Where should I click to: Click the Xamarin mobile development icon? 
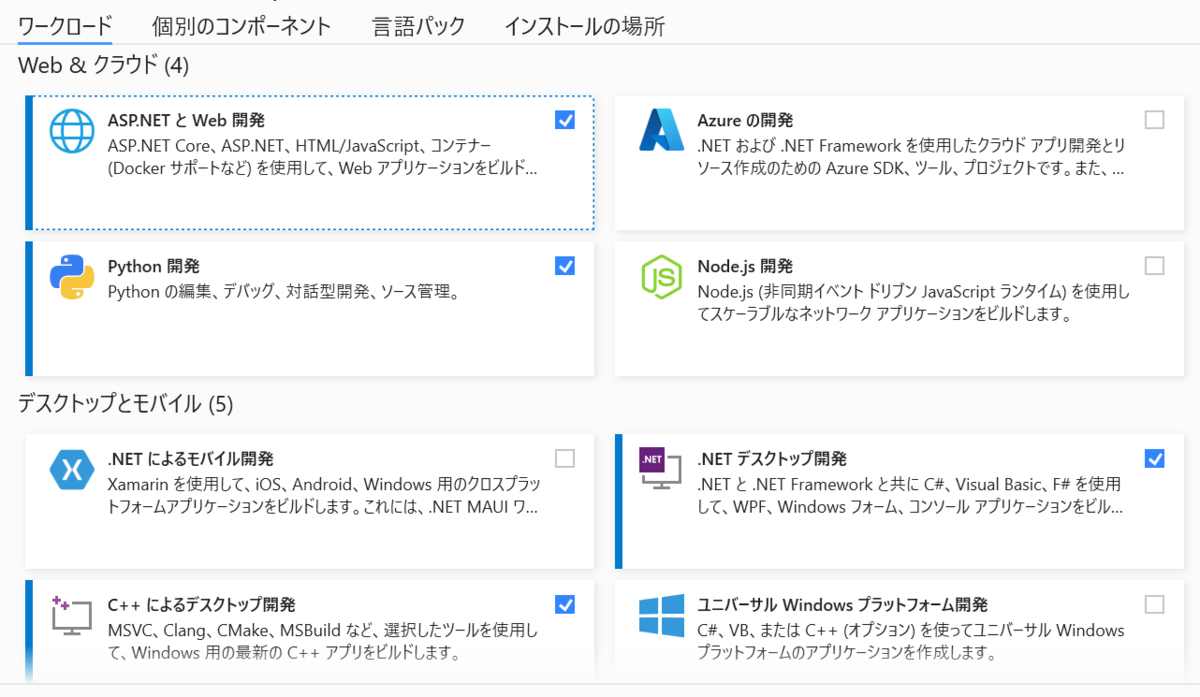tap(71, 470)
